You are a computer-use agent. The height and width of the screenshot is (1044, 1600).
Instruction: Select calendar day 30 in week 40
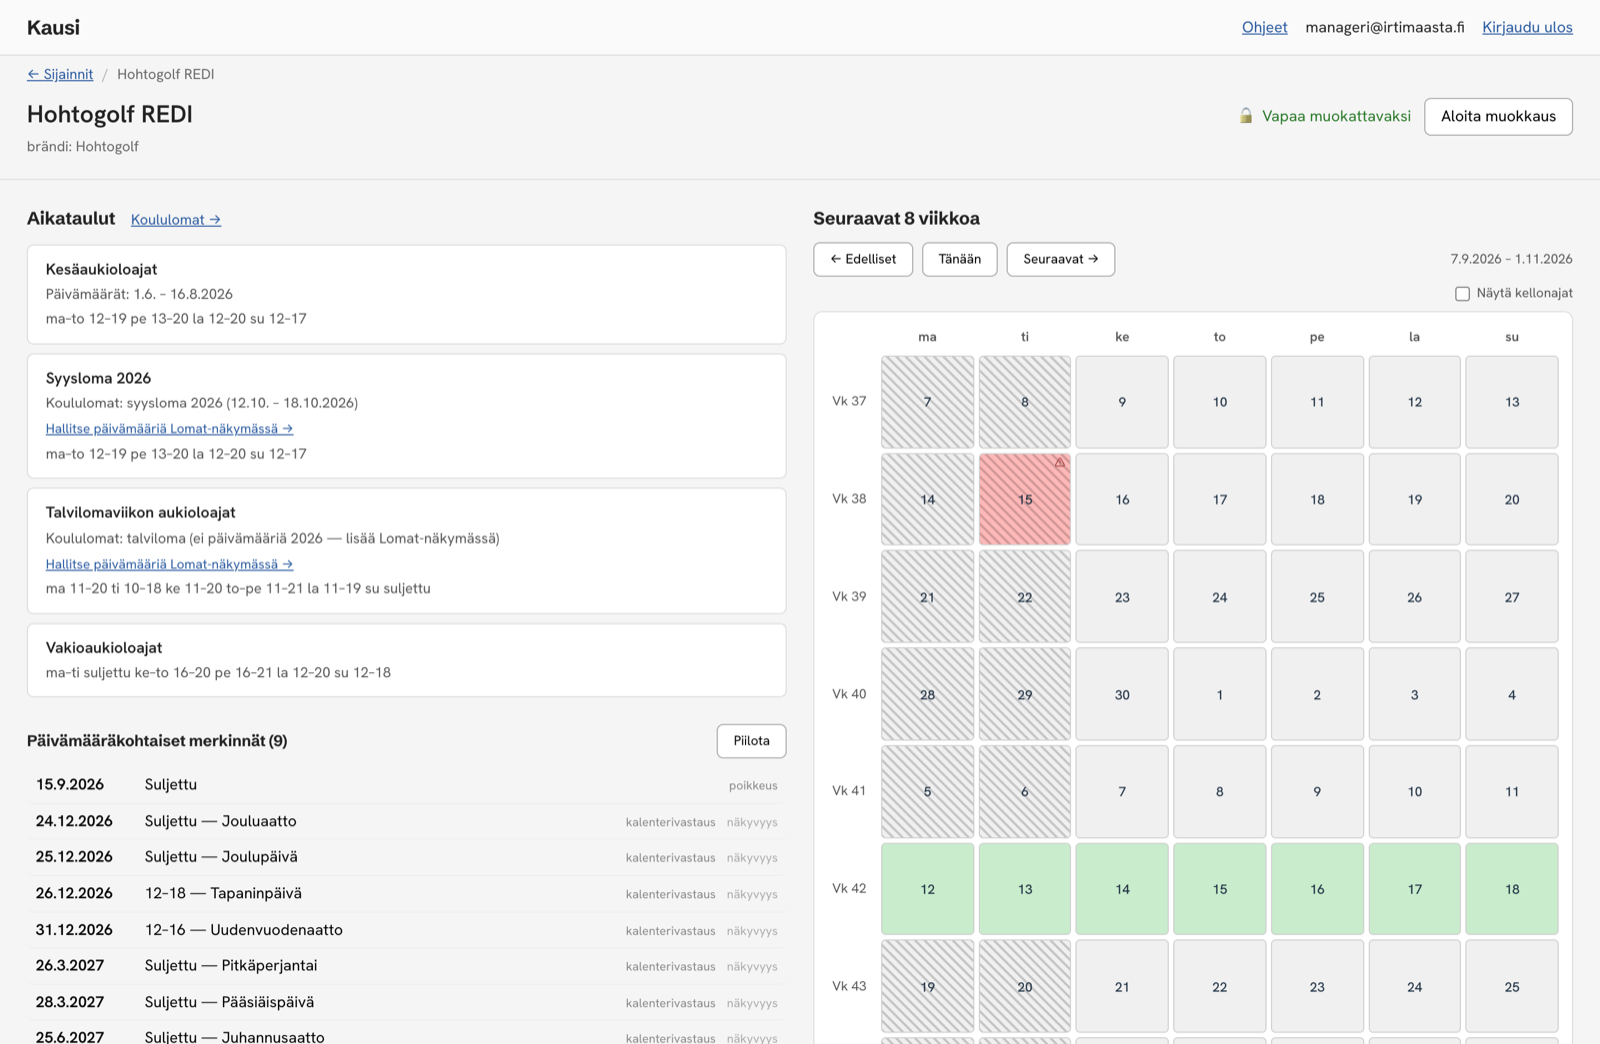click(x=1122, y=694)
